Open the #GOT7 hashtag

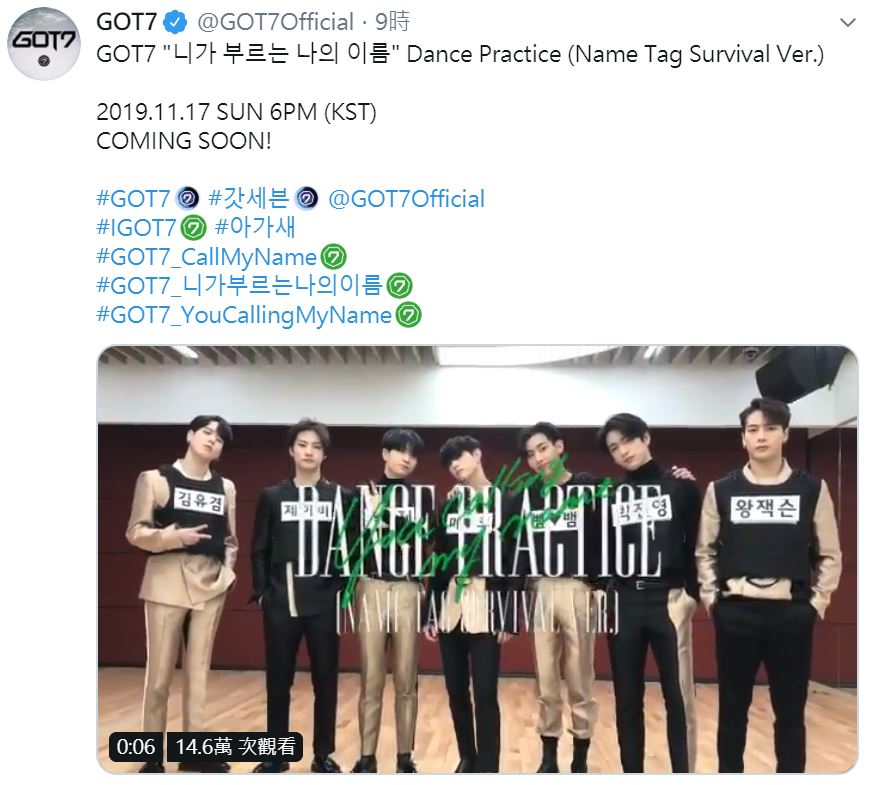pyautogui.click(x=133, y=198)
